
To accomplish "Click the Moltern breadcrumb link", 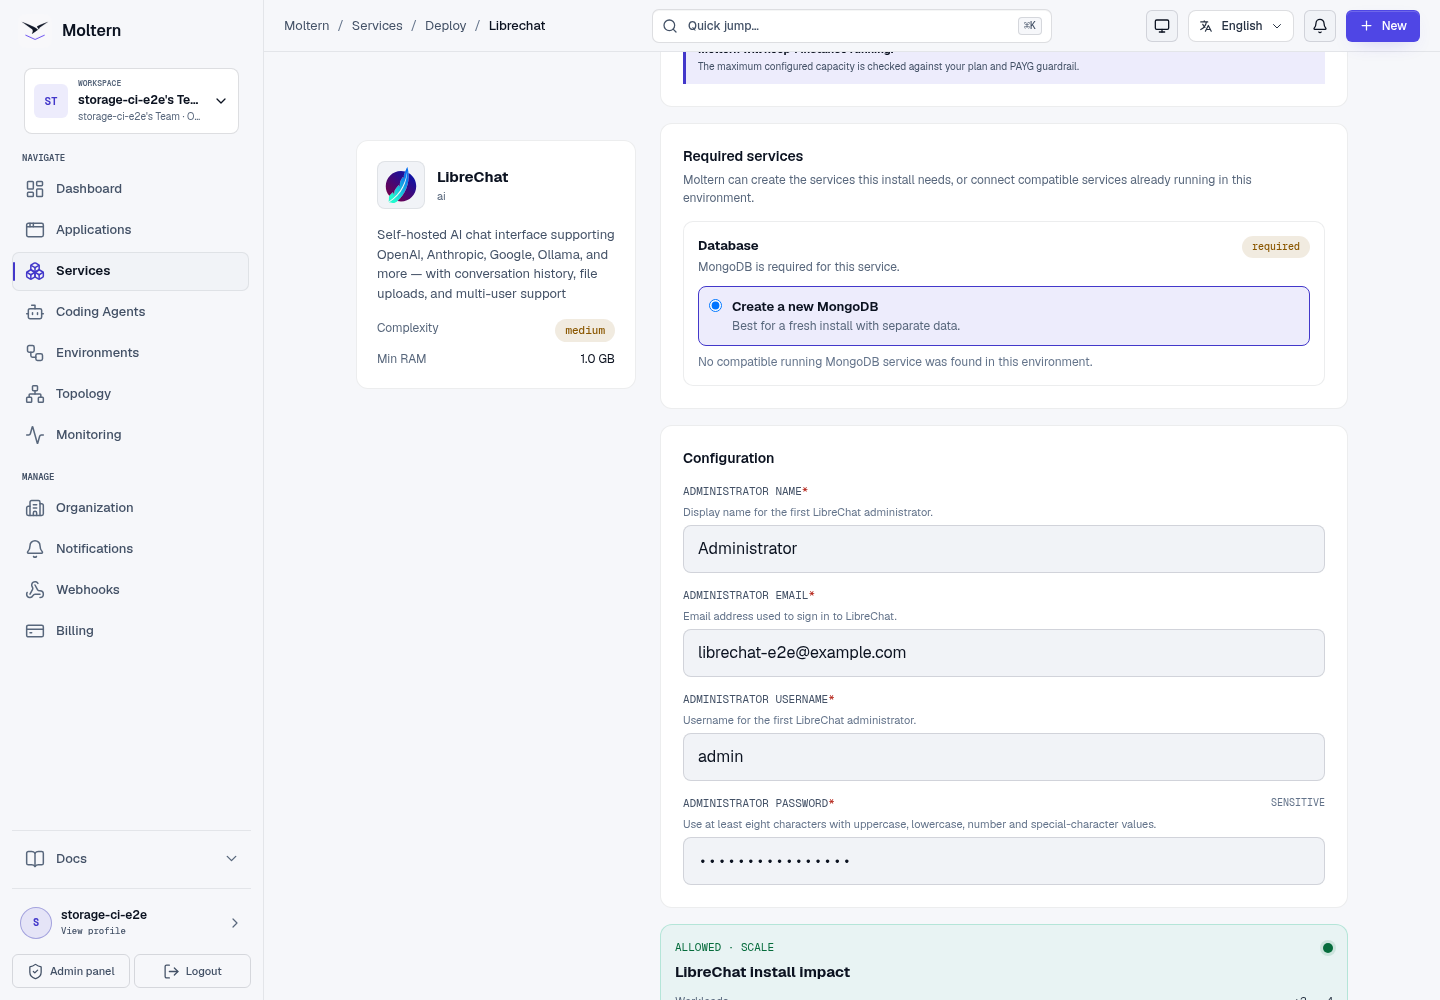I will coord(307,26).
